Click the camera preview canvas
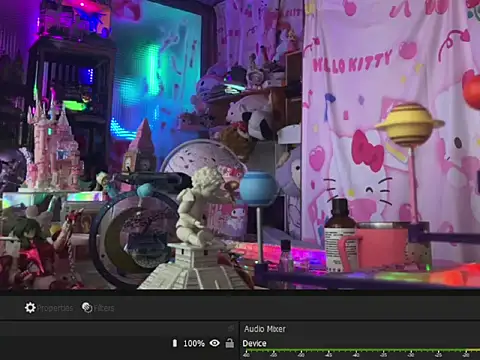Viewport: 480px width, 360px height. click(x=240, y=144)
